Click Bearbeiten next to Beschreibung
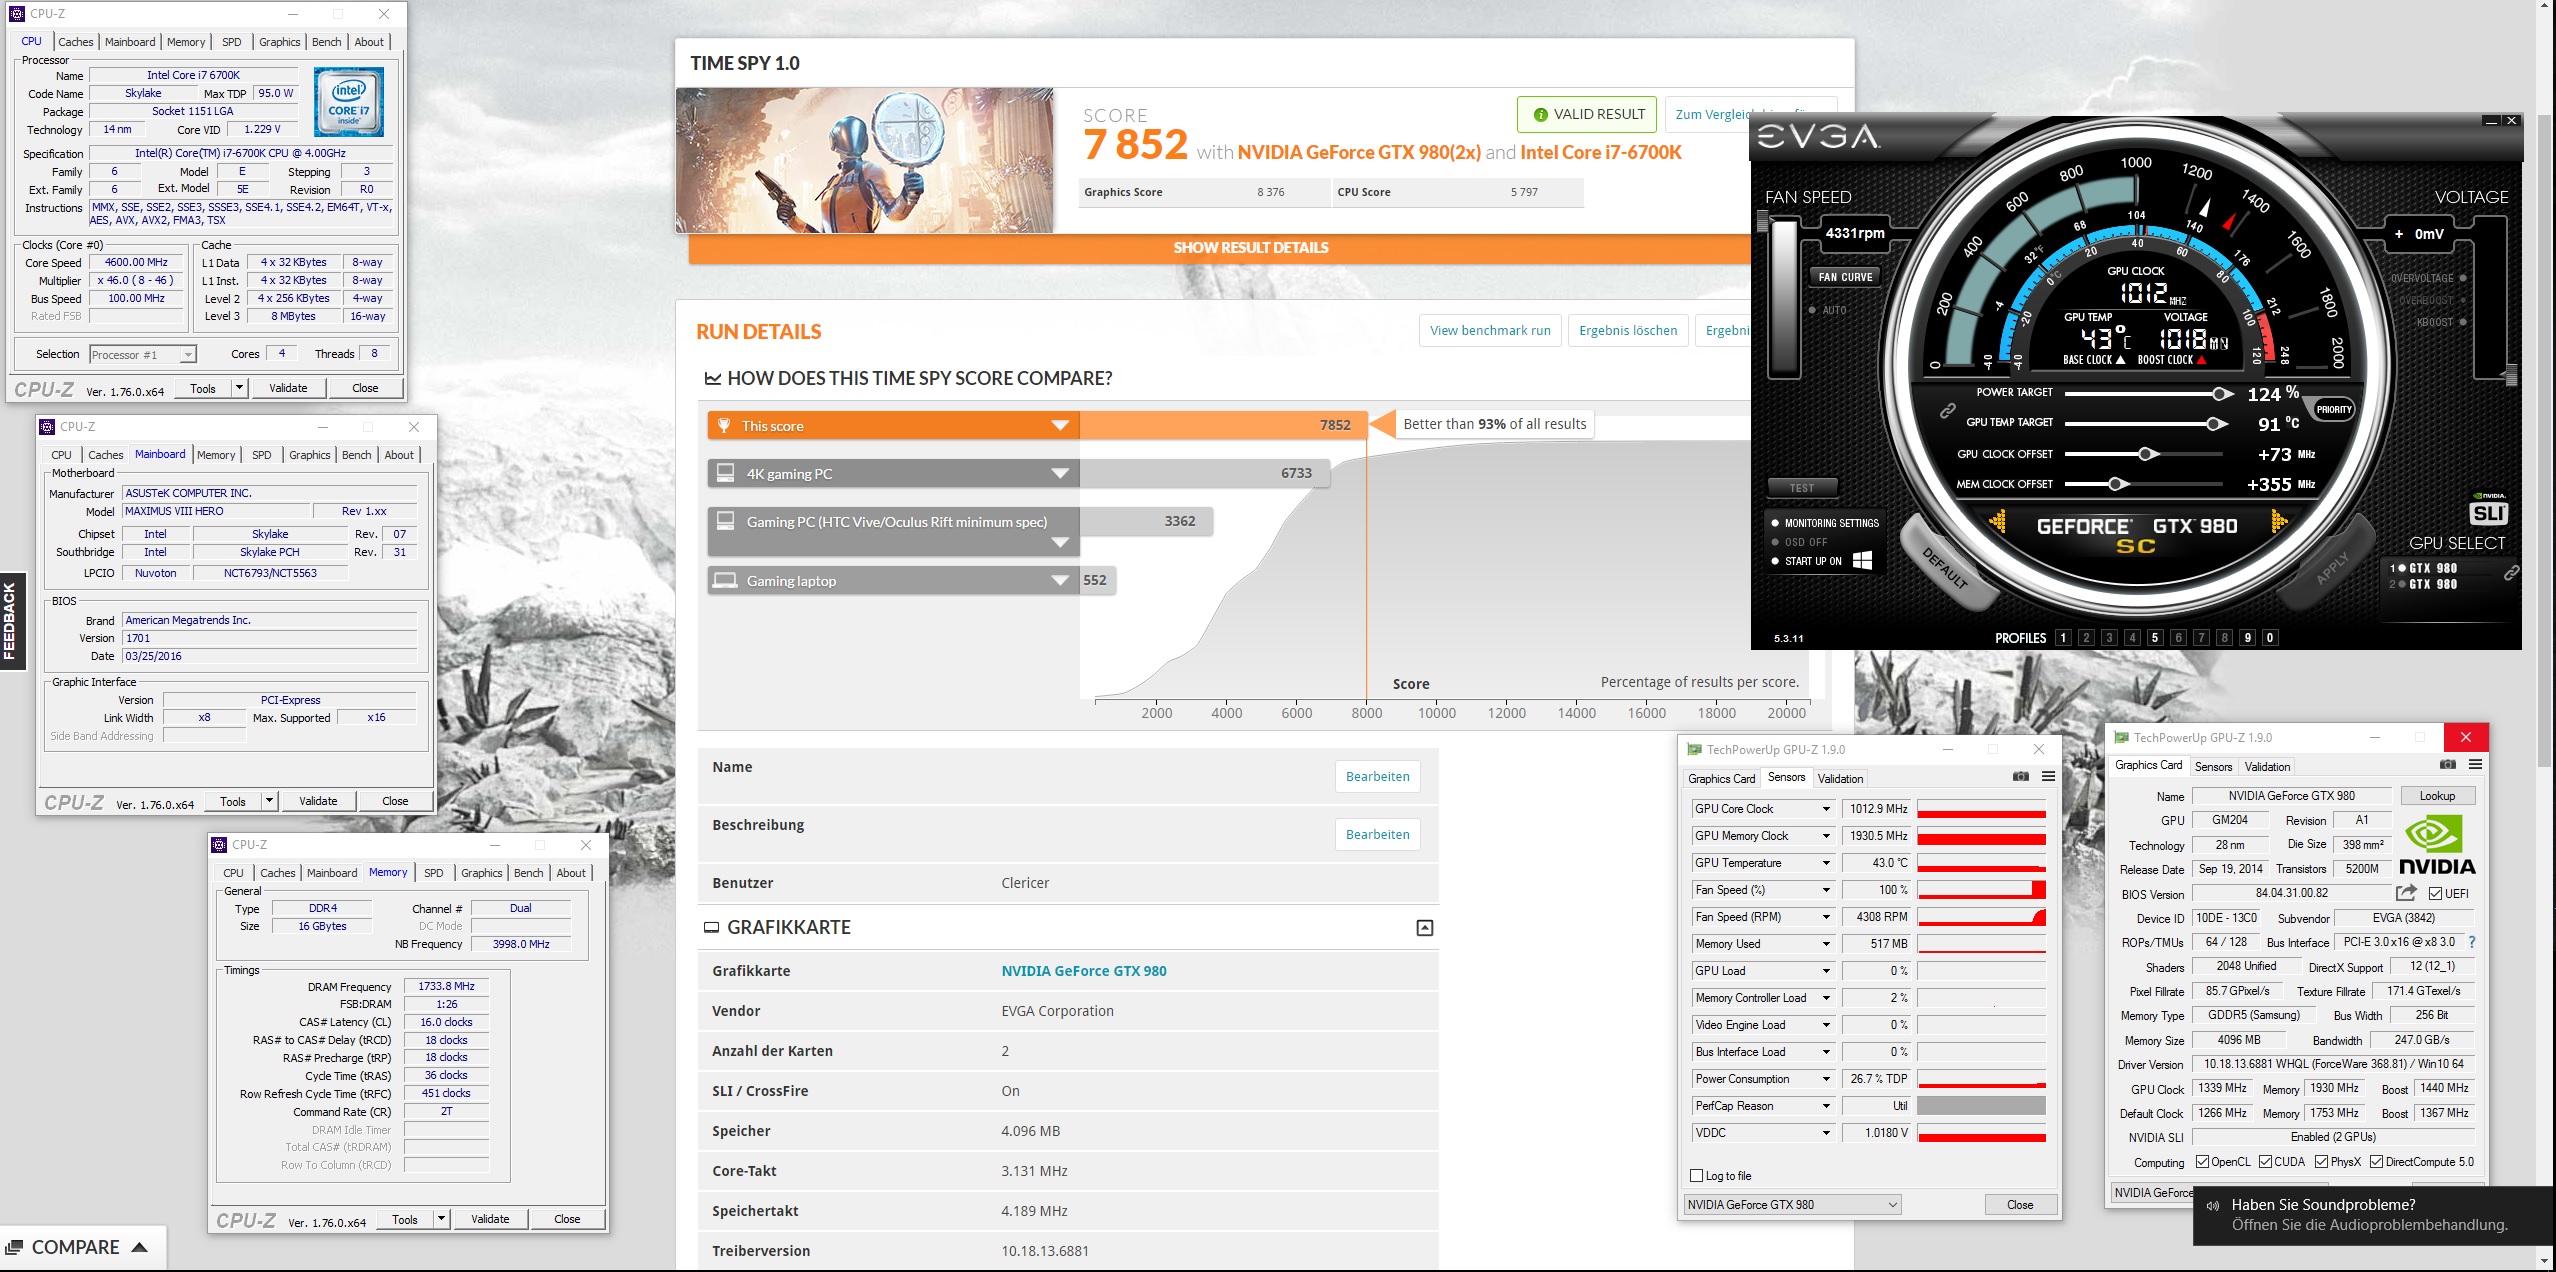 point(1377,835)
